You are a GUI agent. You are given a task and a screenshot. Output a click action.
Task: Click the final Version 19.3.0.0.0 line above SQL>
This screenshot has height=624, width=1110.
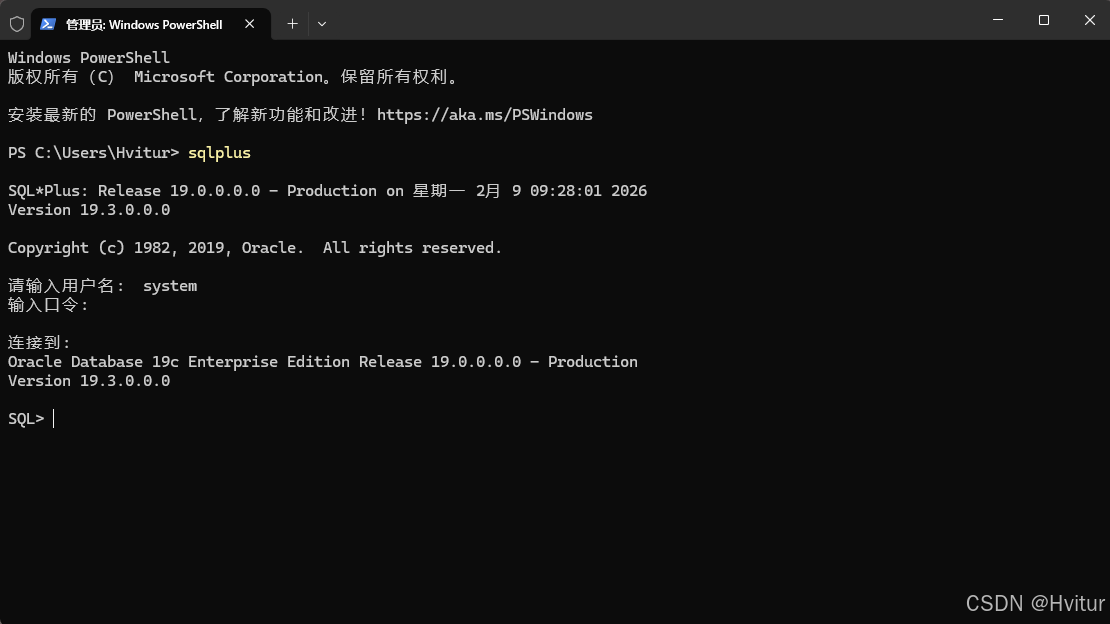88,381
